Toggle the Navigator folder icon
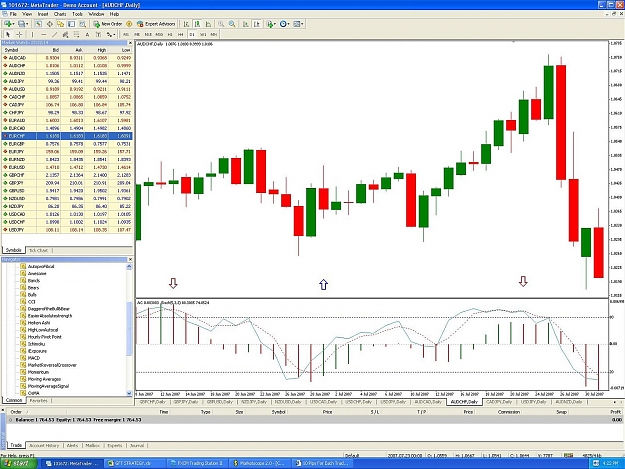Image resolution: width=625 pixels, height=469 pixels. click(x=61, y=24)
